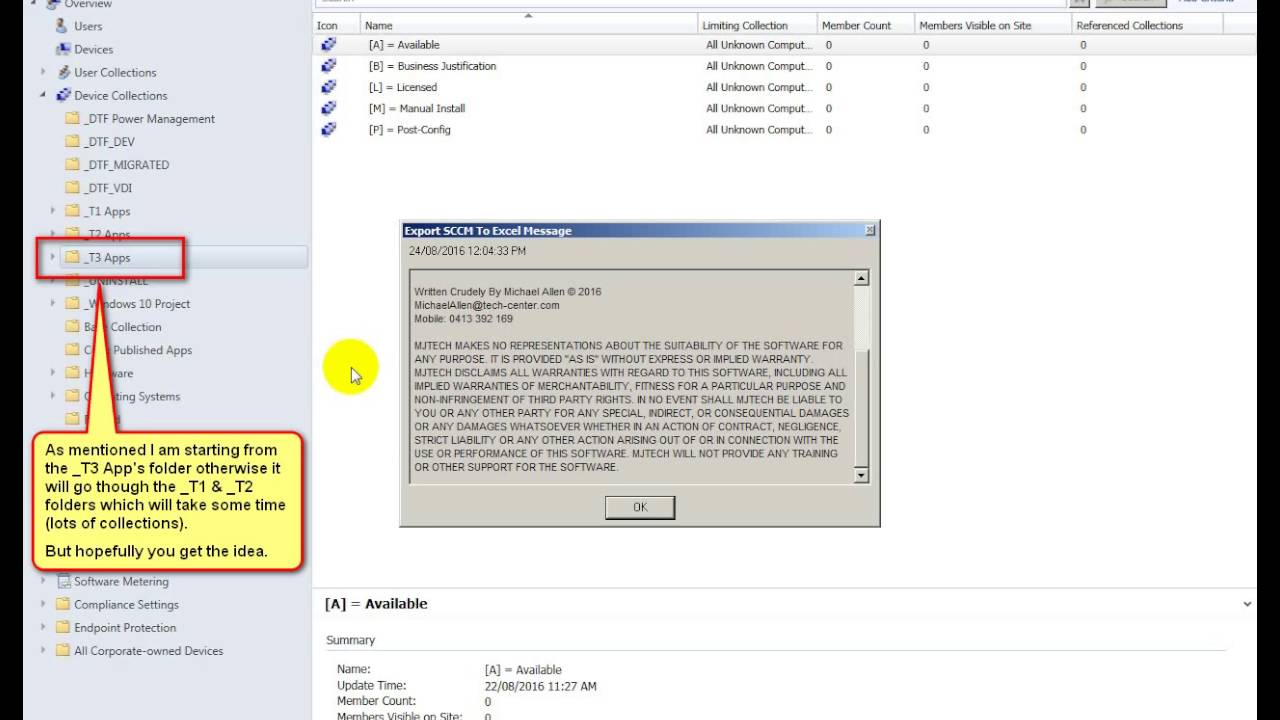
Task: Click the Device Collections icon
Action: point(64,95)
